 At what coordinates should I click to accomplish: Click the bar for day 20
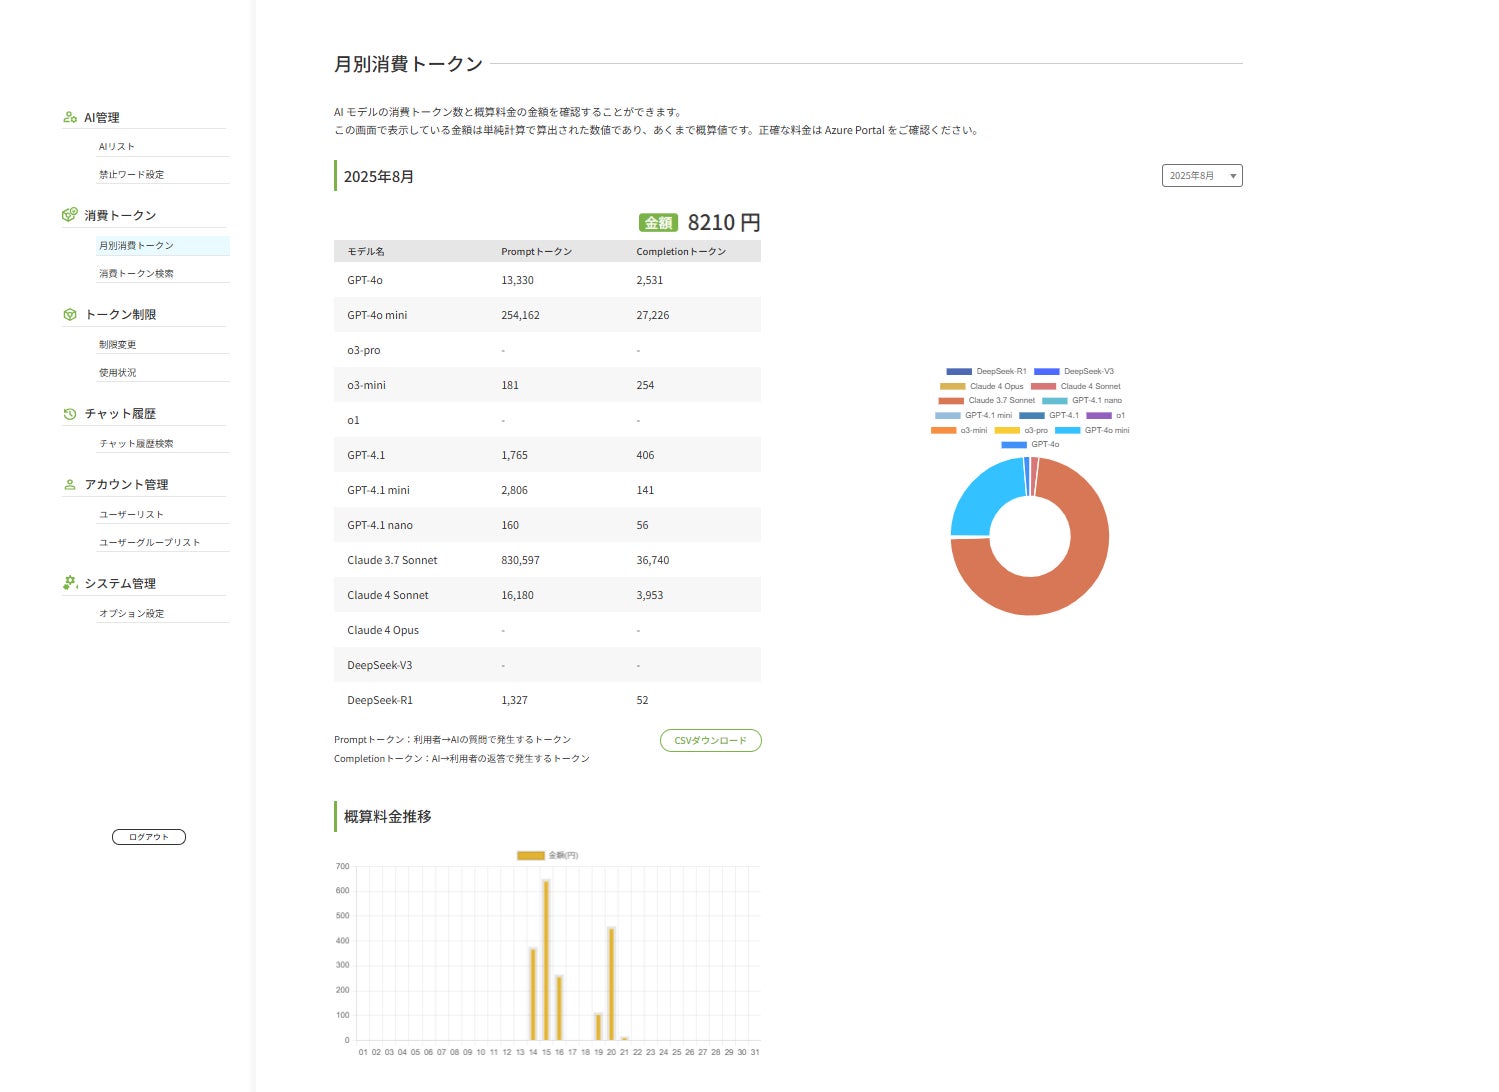coord(611,984)
